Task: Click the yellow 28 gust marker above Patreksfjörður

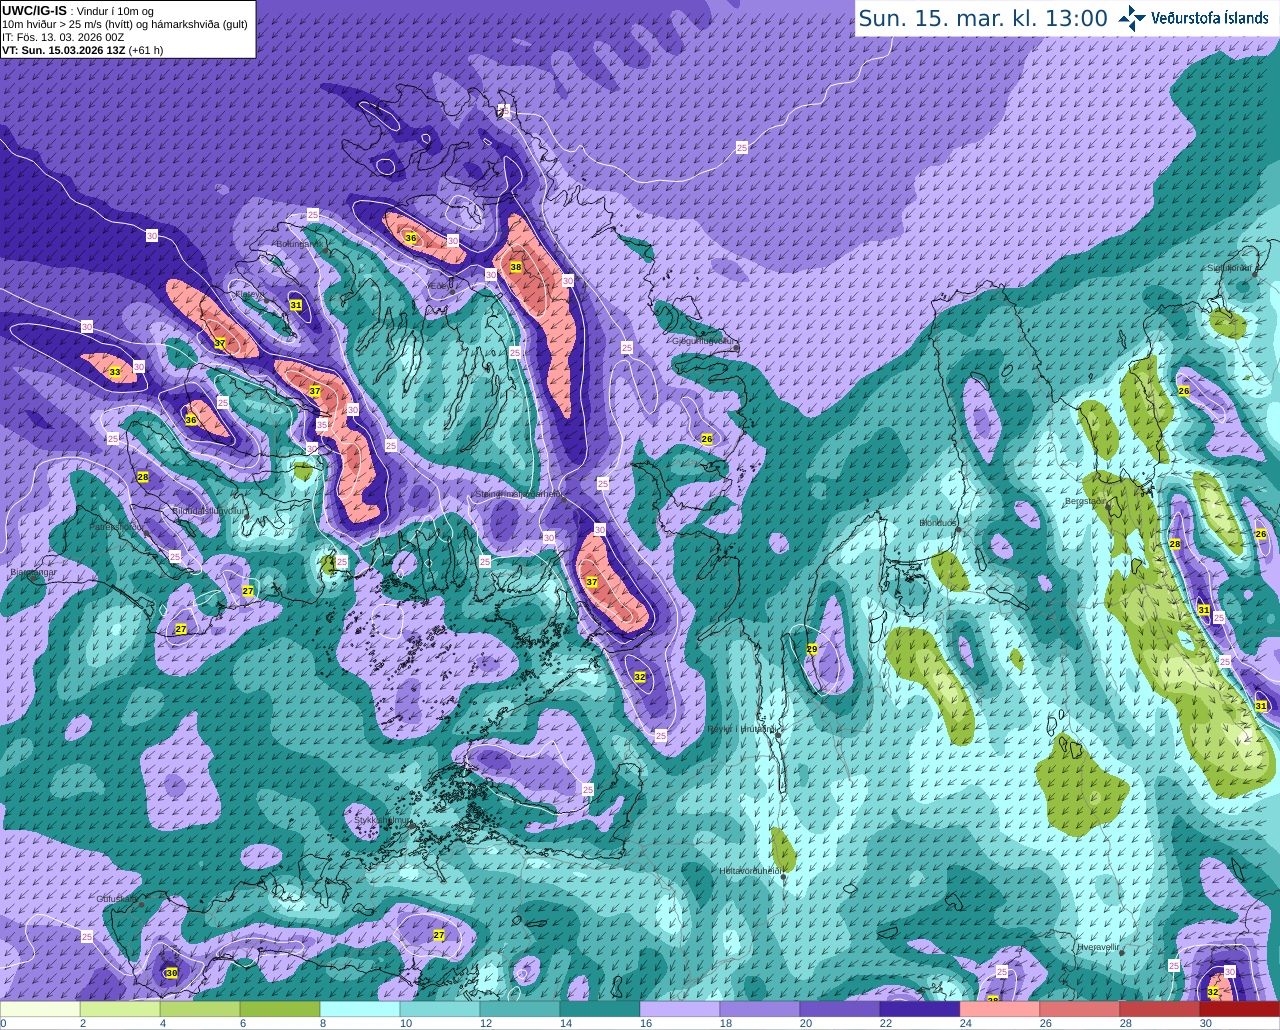Action: tap(143, 477)
